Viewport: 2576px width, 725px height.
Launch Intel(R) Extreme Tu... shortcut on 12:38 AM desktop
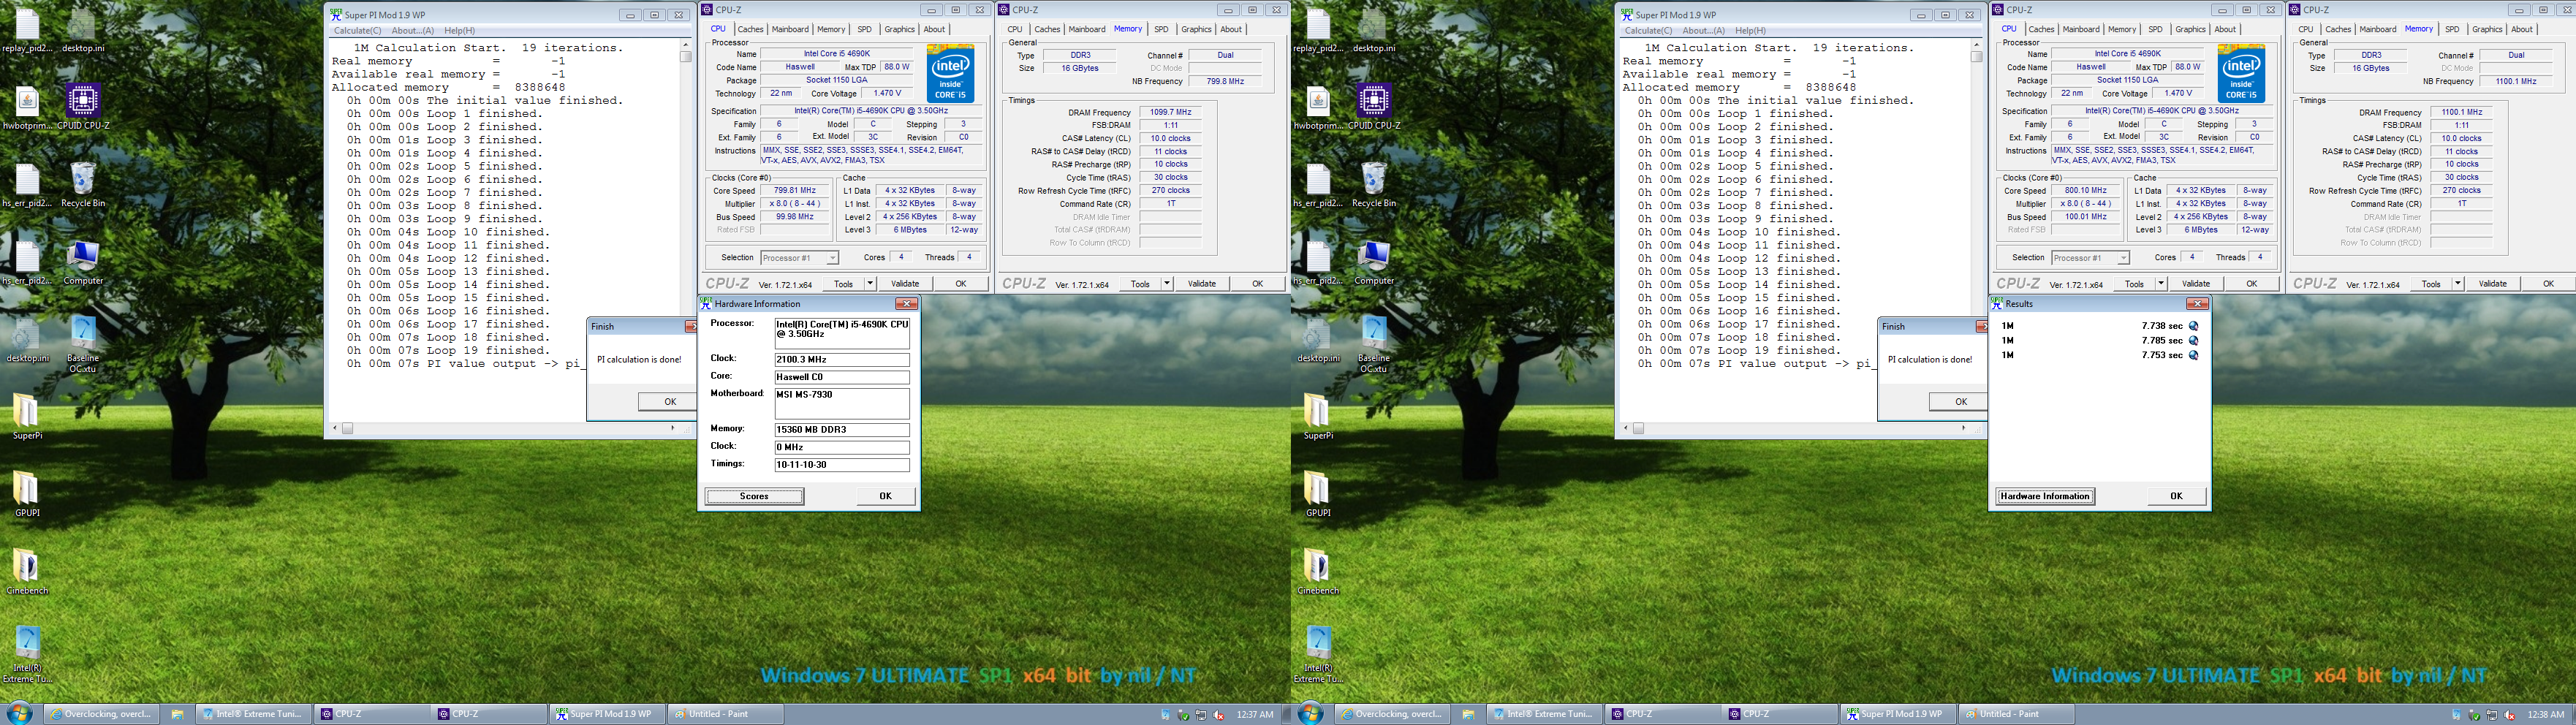tap(1318, 654)
